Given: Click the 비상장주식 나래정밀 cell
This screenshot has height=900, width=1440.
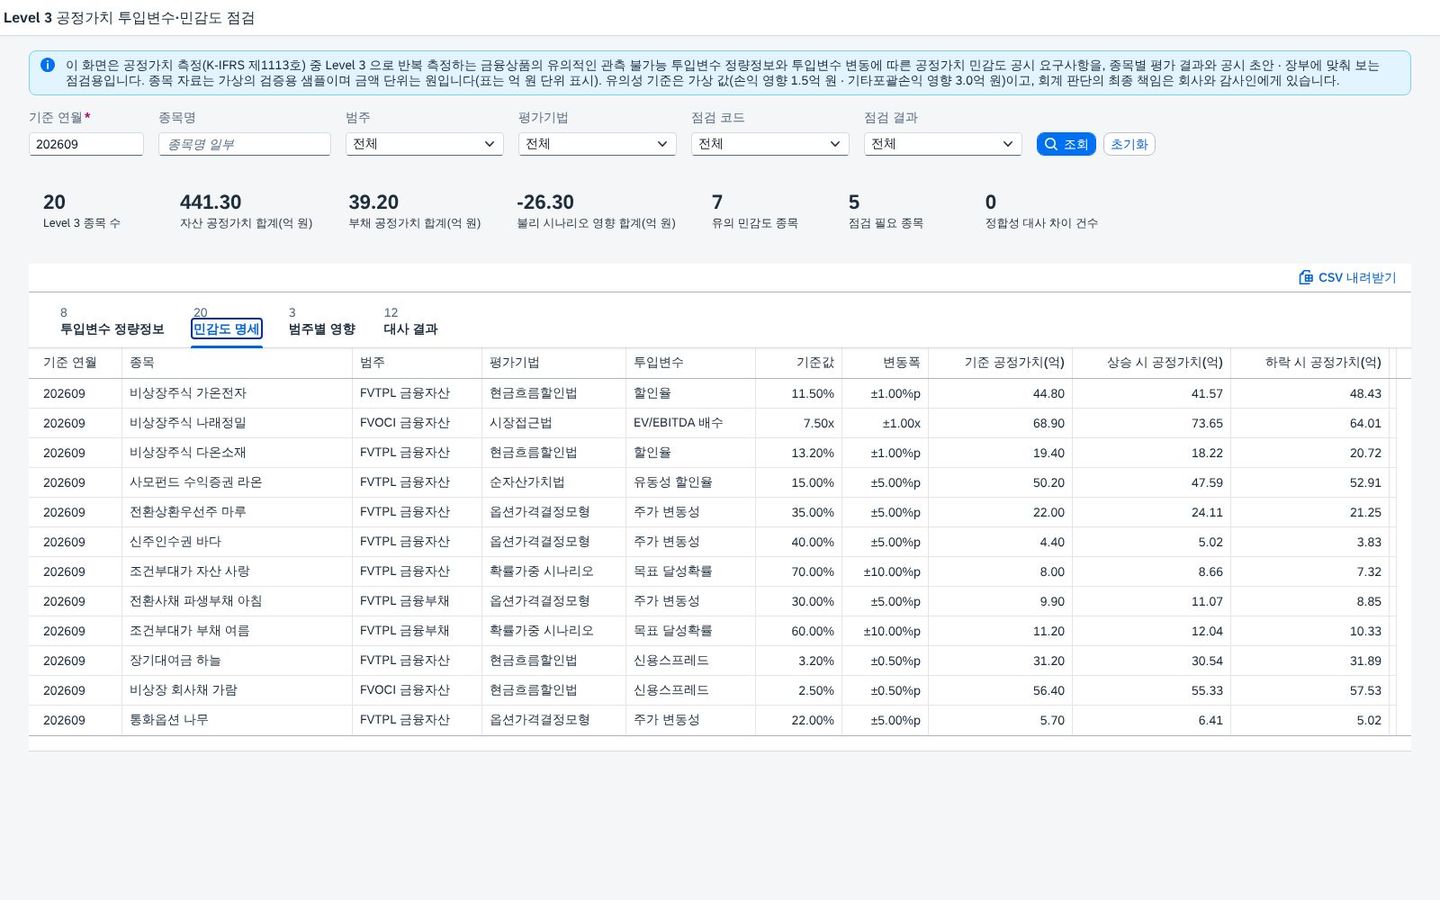Looking at the screenshot, I should pyautogui.click(x=237, y=423).
